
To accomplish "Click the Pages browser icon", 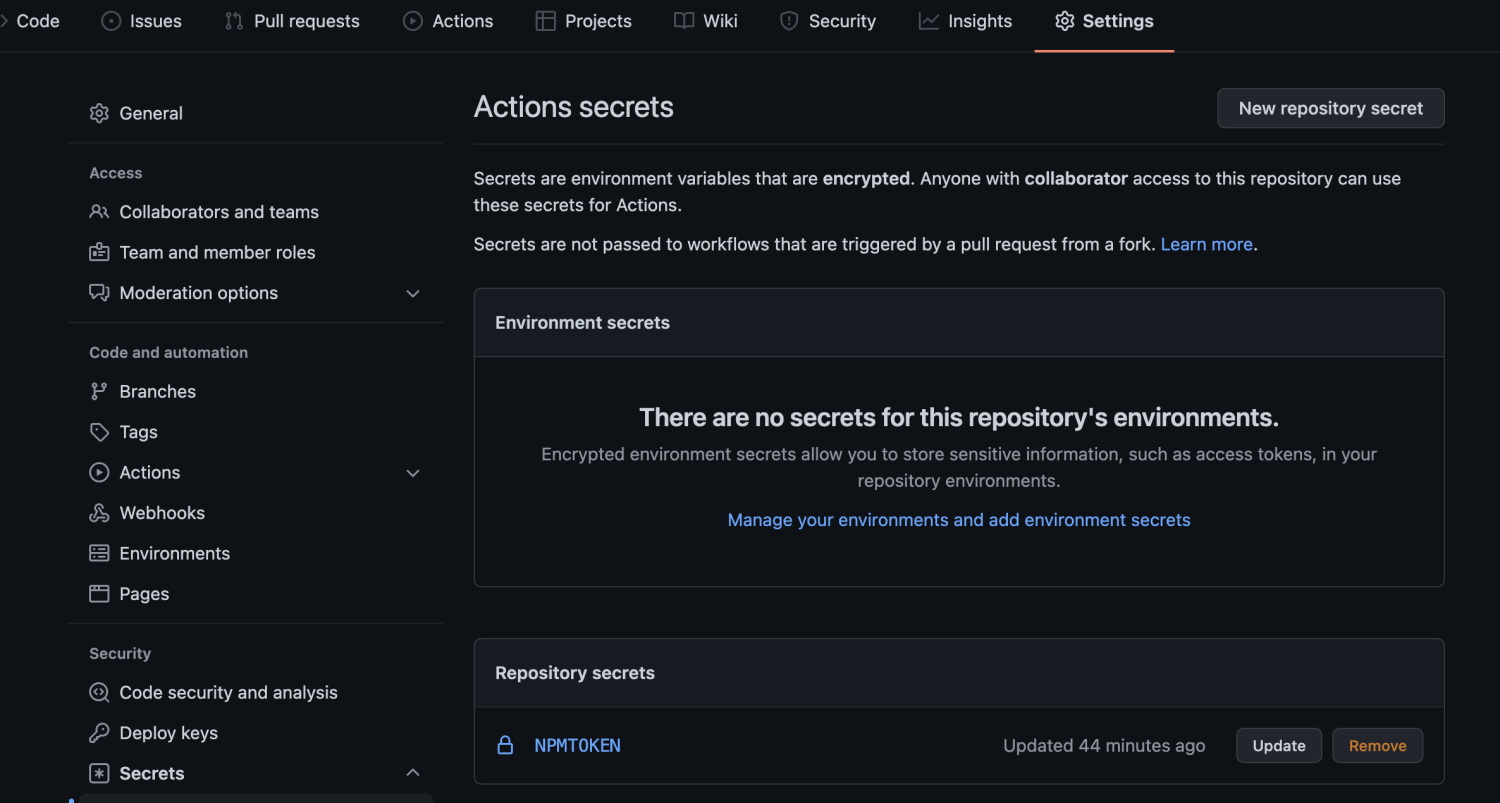I will point(99,594).
